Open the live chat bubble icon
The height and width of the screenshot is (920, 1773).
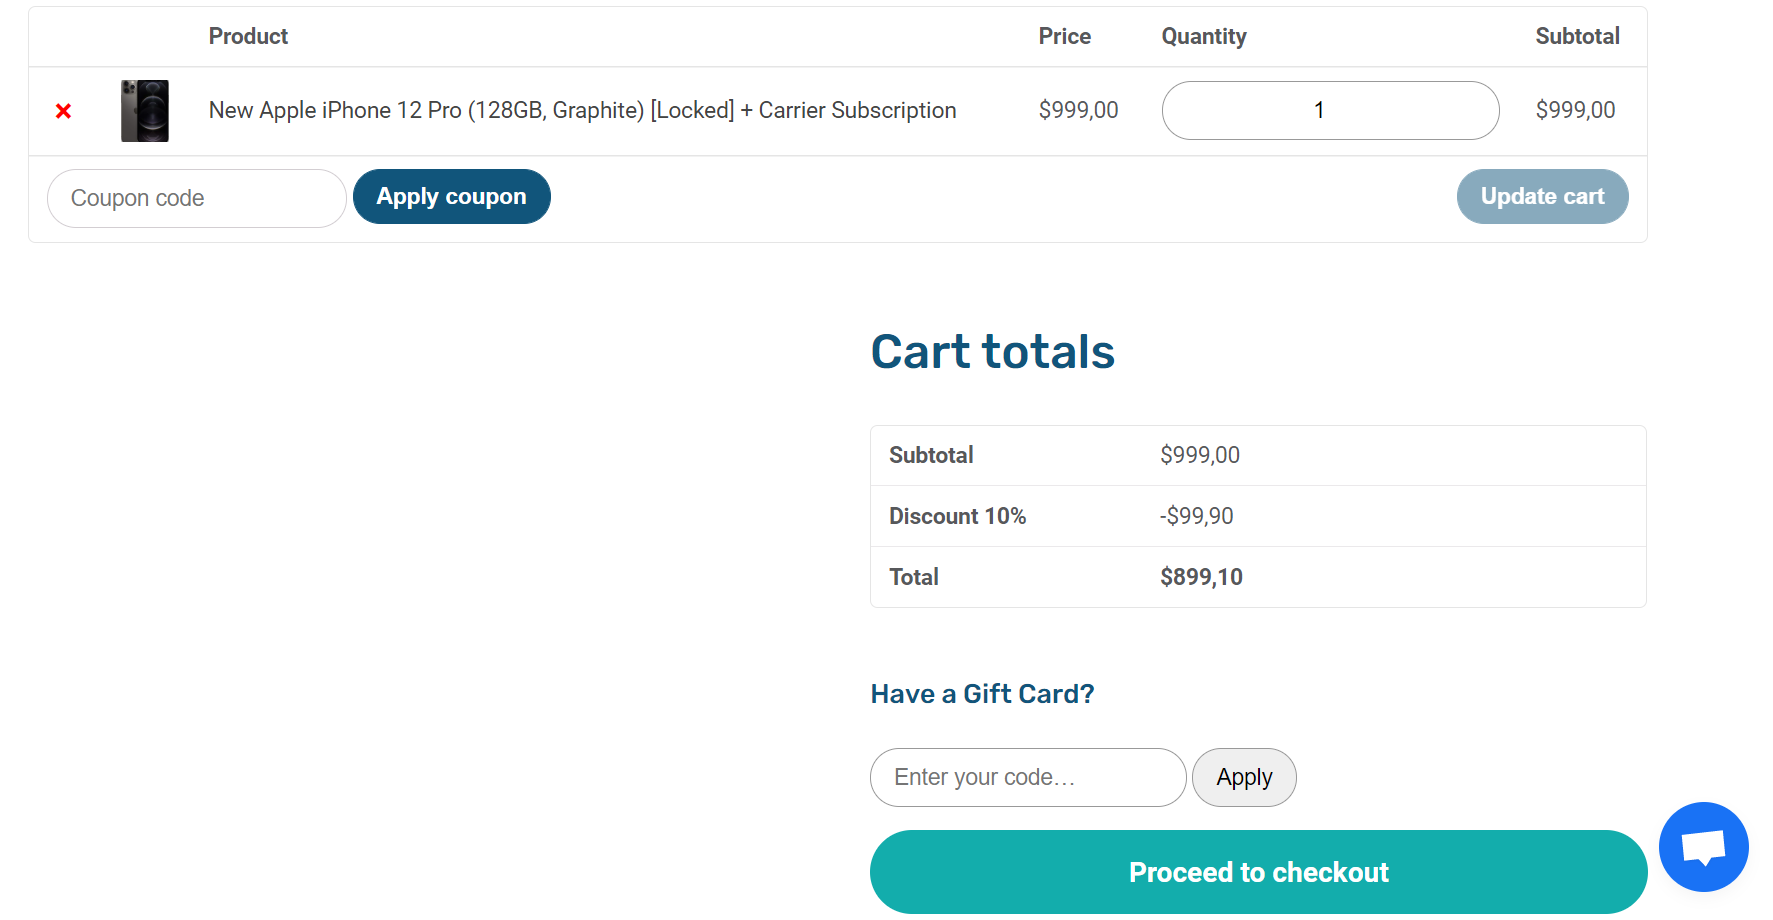pyautogui.click(x=1703, y=847)
